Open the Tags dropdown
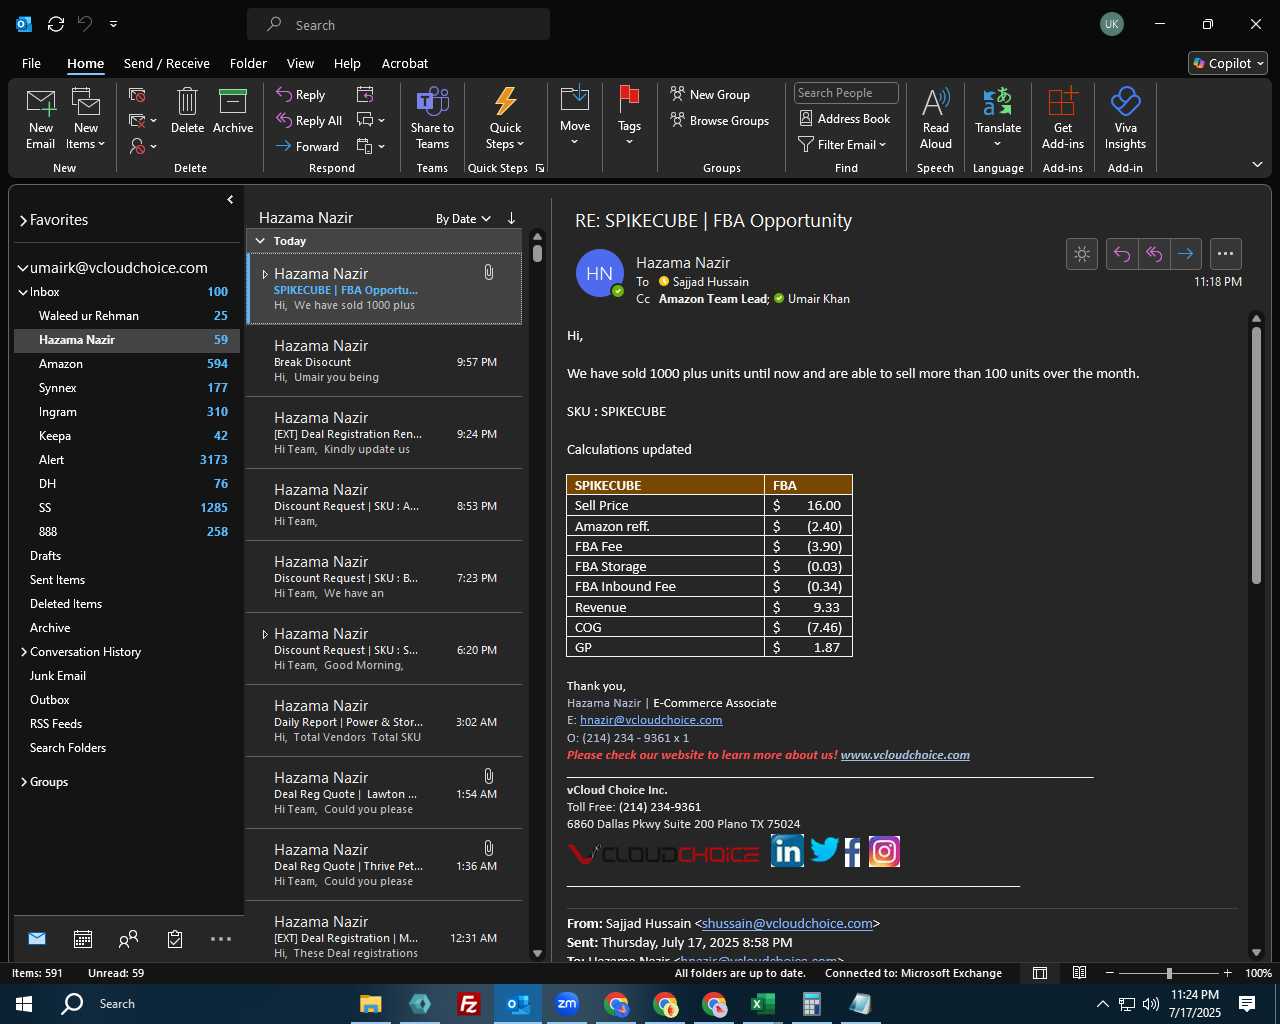 (629, 118)
